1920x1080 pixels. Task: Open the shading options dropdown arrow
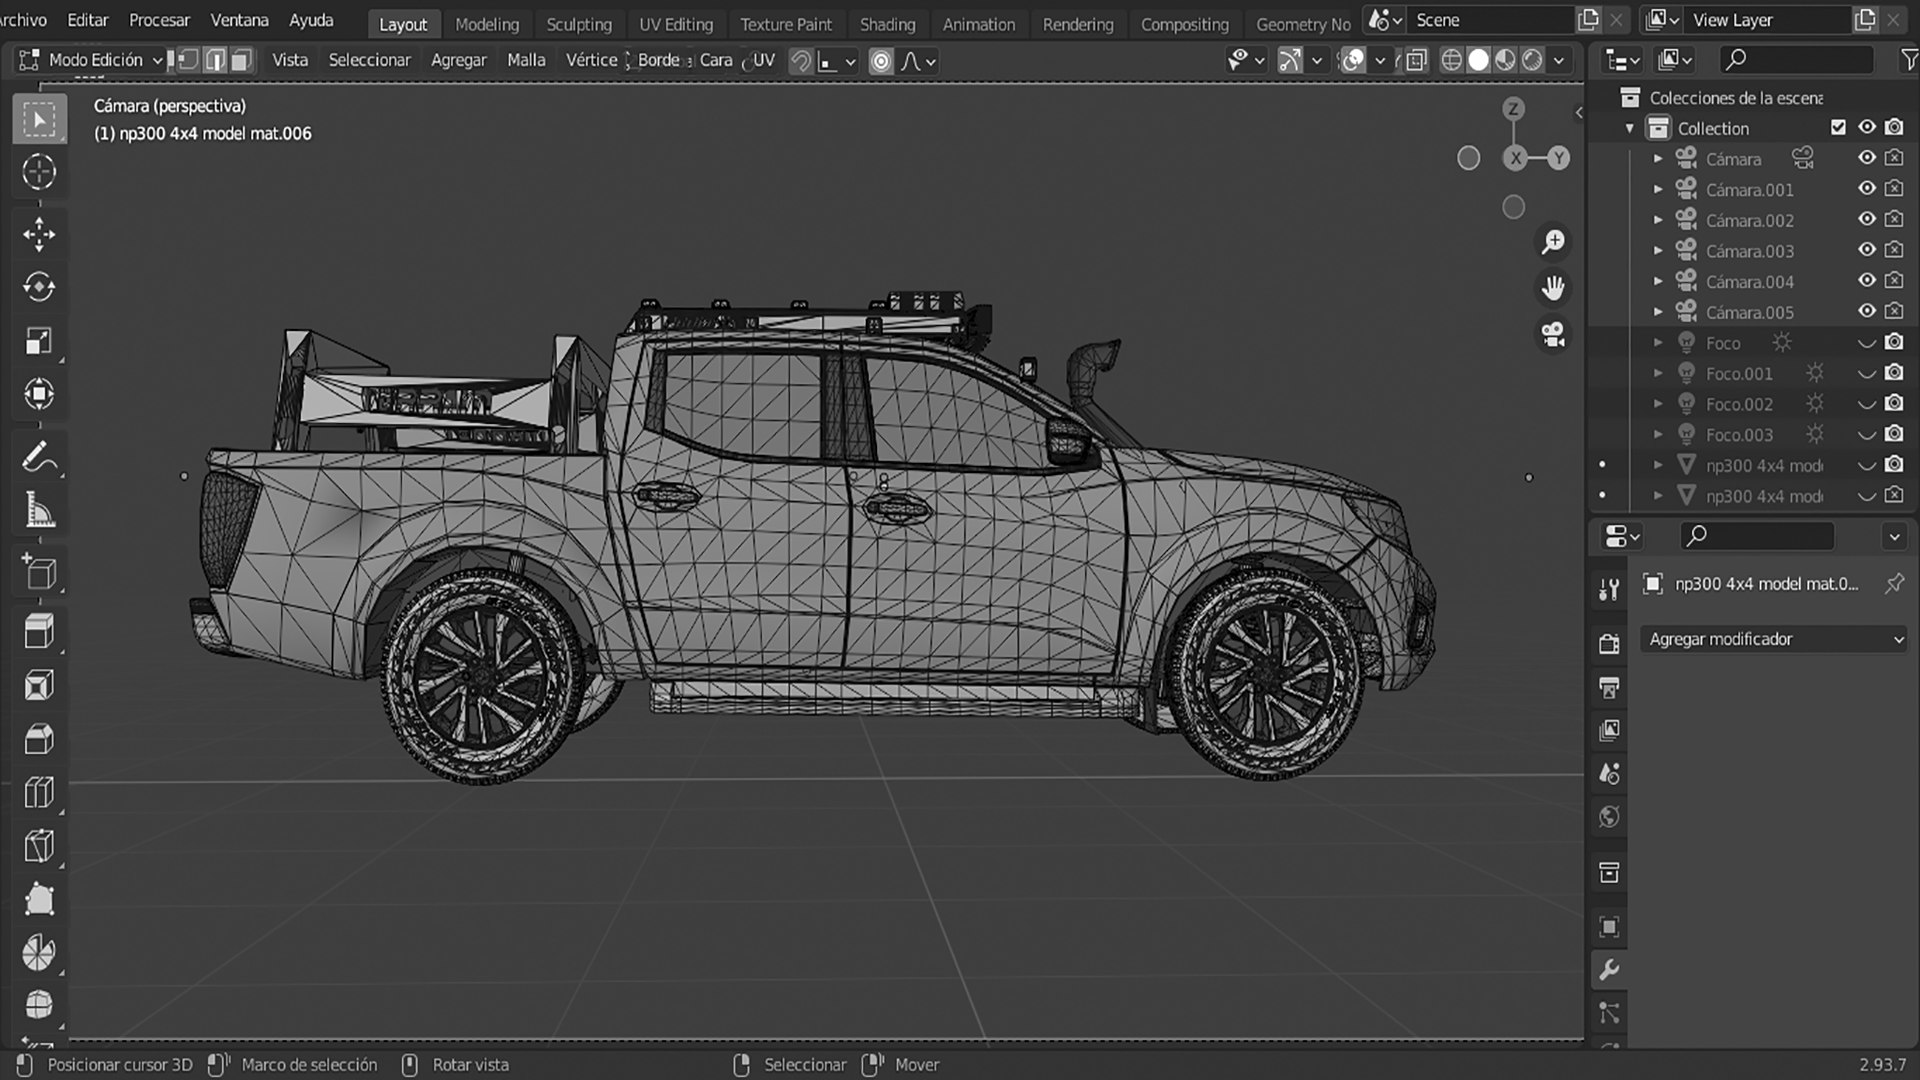(x=1559, y=61)
